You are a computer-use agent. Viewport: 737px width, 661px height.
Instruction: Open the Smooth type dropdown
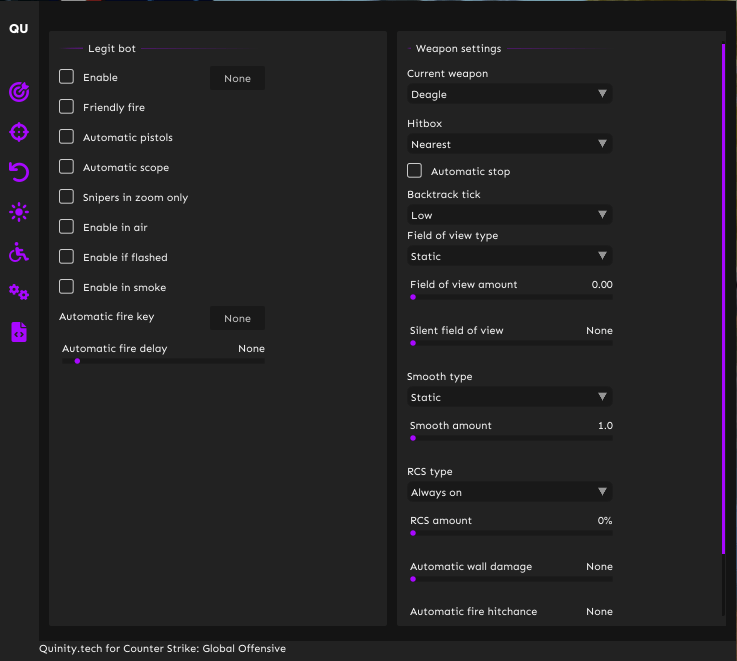point(510,397)
